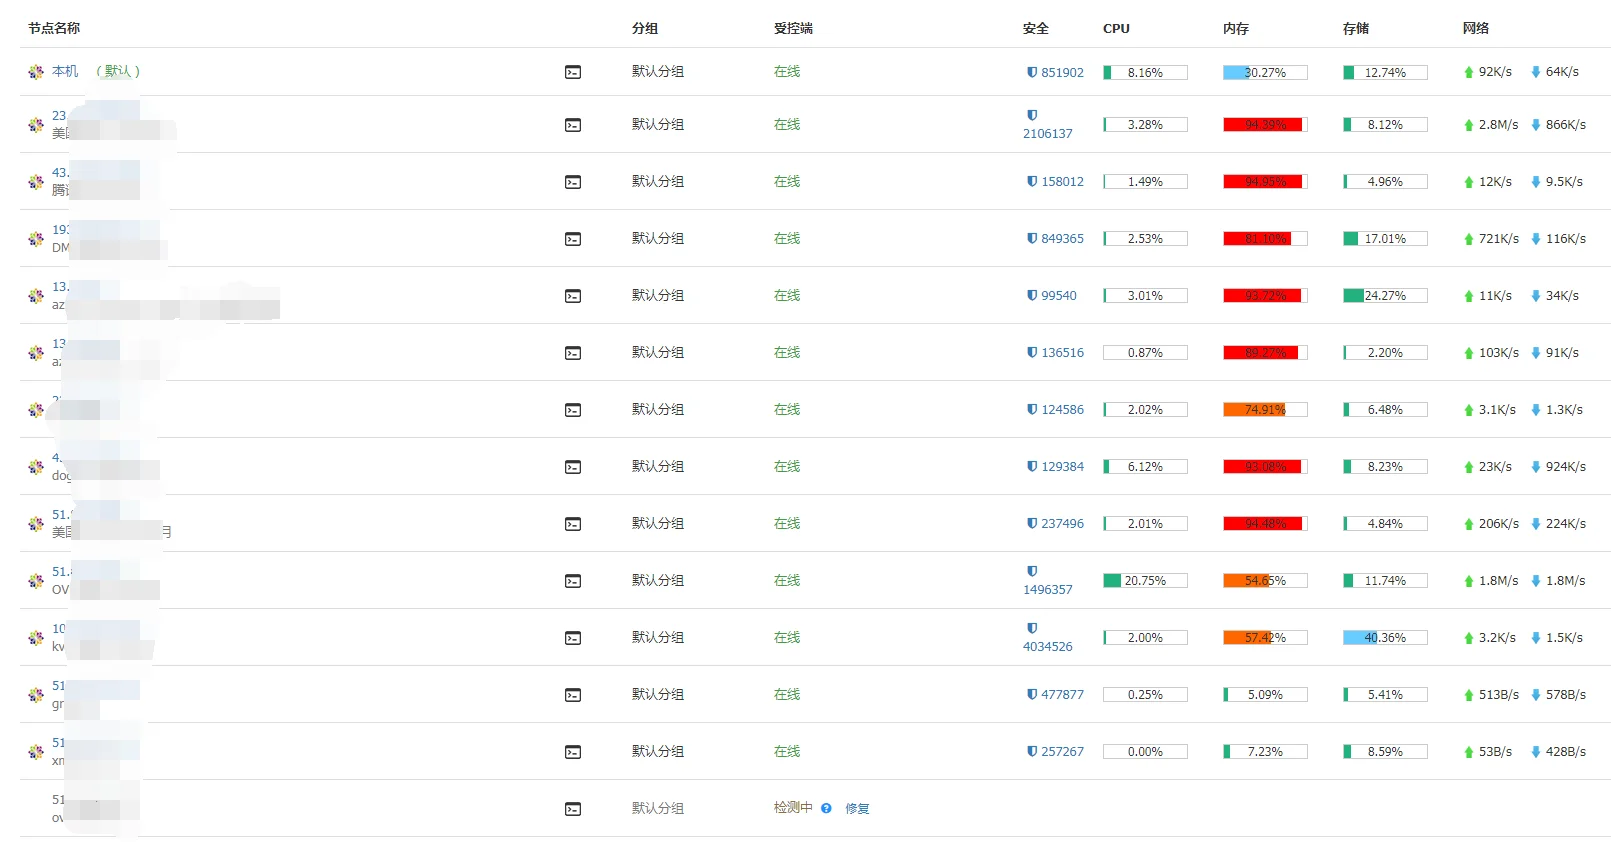Click the 74.91% orange memory bar

pos(1265,410)
